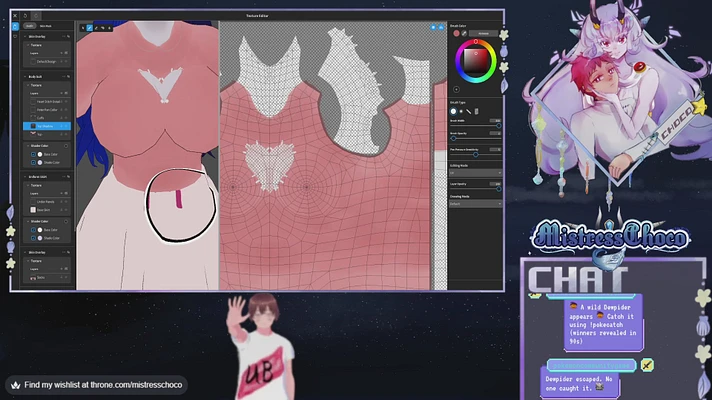The width and height of the screenshot is (712, 400).
Task: Choose the rectangular marker brush type
Action: [x=476, y=111]
